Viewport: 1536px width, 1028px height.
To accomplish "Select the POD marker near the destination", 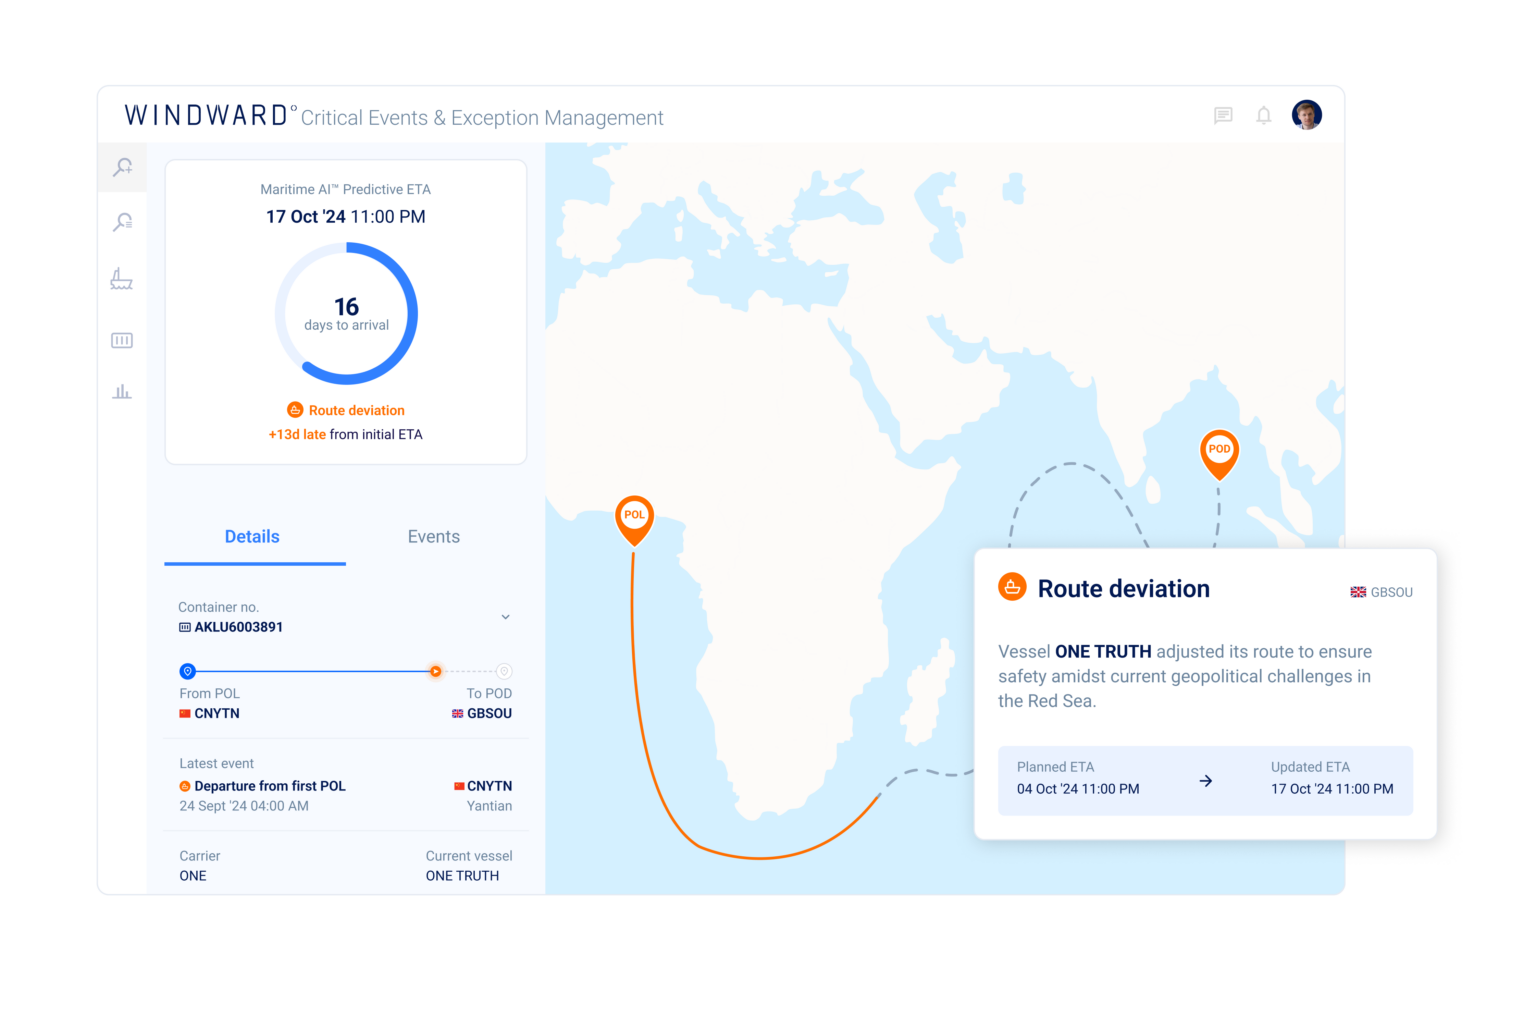I will [1219, 450].
